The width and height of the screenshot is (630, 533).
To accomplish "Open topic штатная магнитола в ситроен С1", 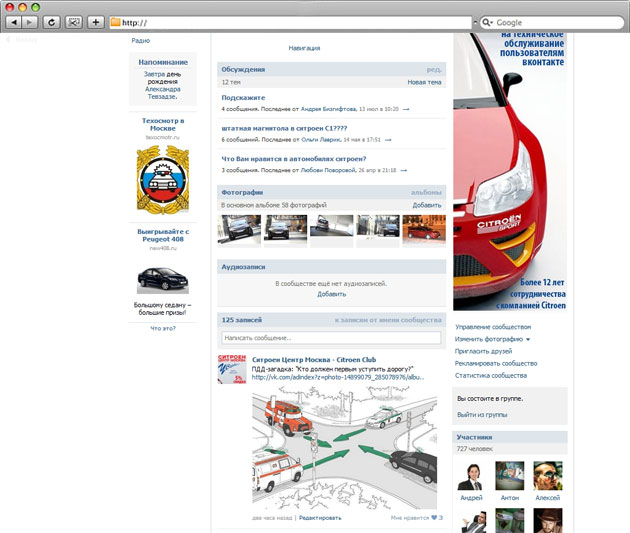I will (284, 128).
